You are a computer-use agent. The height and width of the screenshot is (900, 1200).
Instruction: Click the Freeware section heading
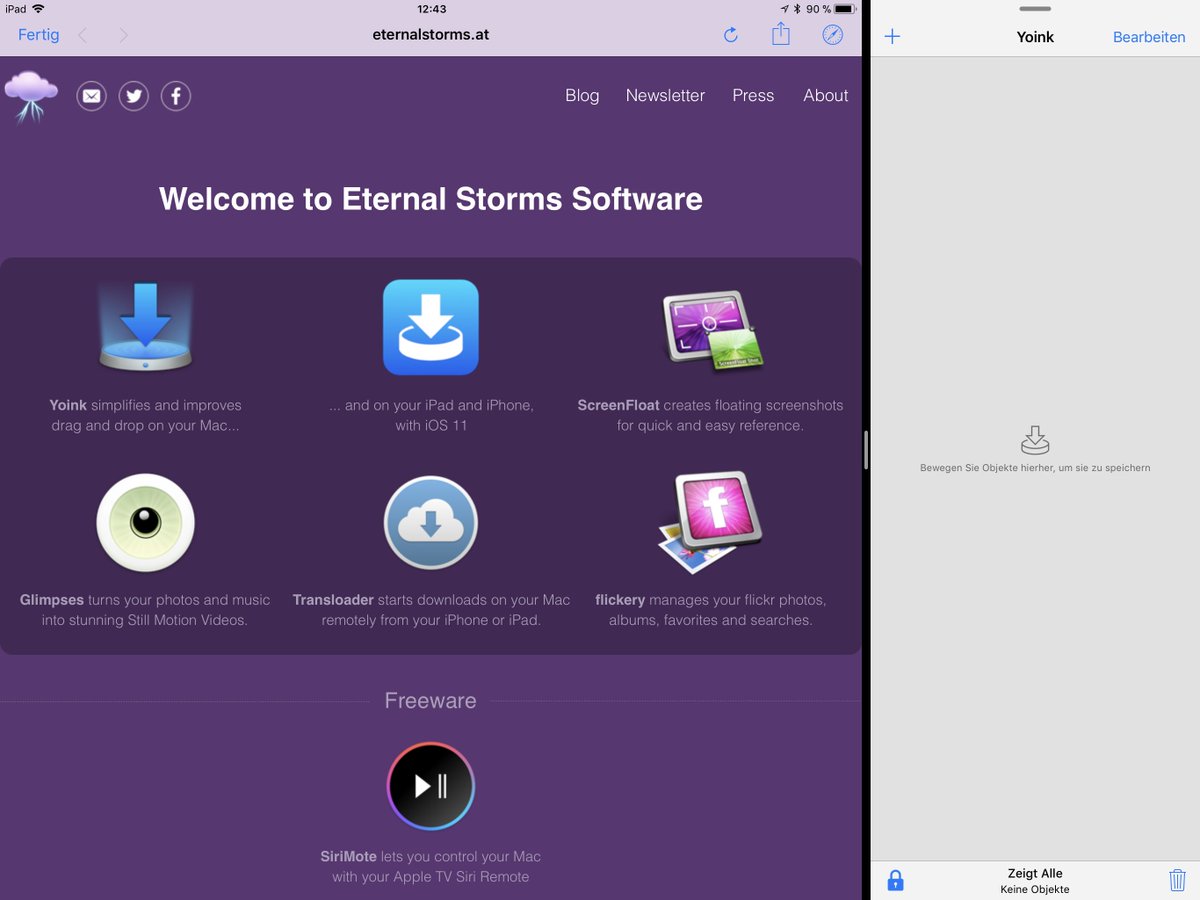[x=431, y=701]
